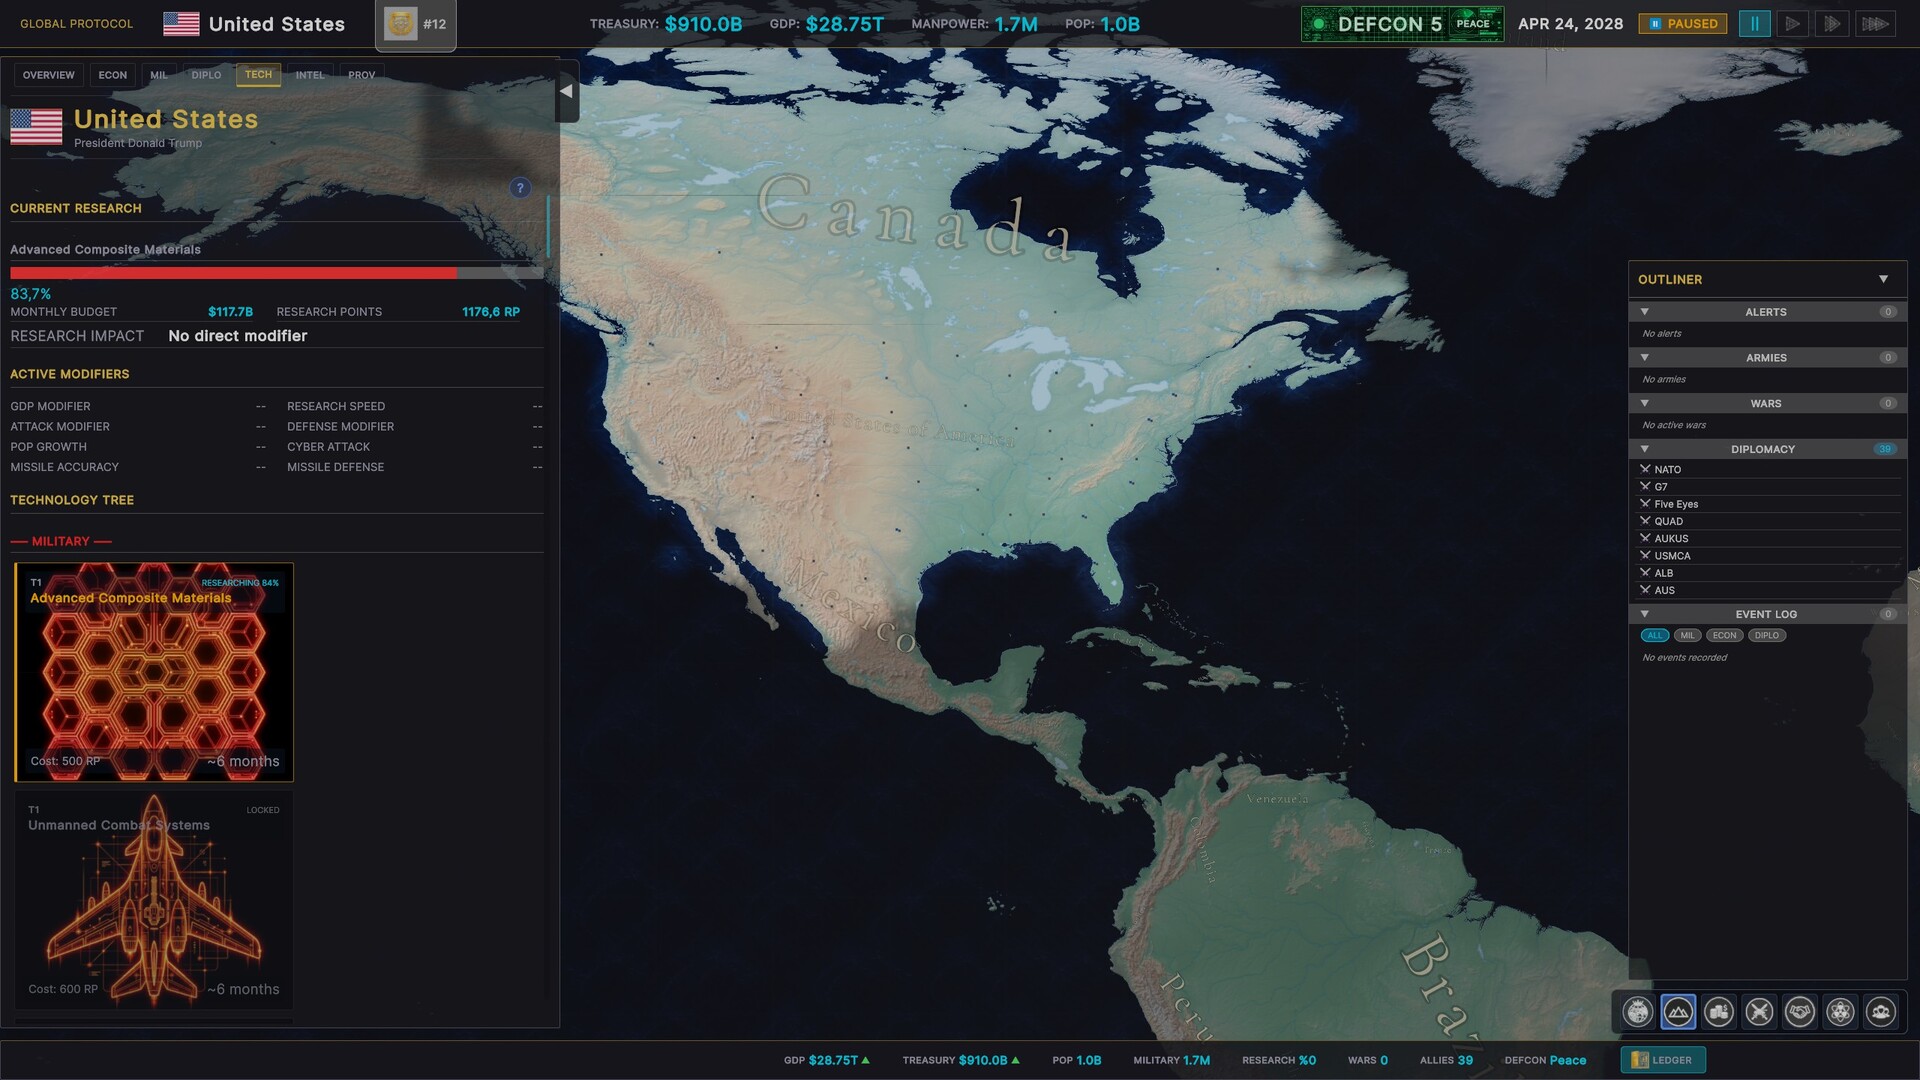1920x1080 pixels.
Task: Switch to the DIPLO tab
Action: coord(206,74)
